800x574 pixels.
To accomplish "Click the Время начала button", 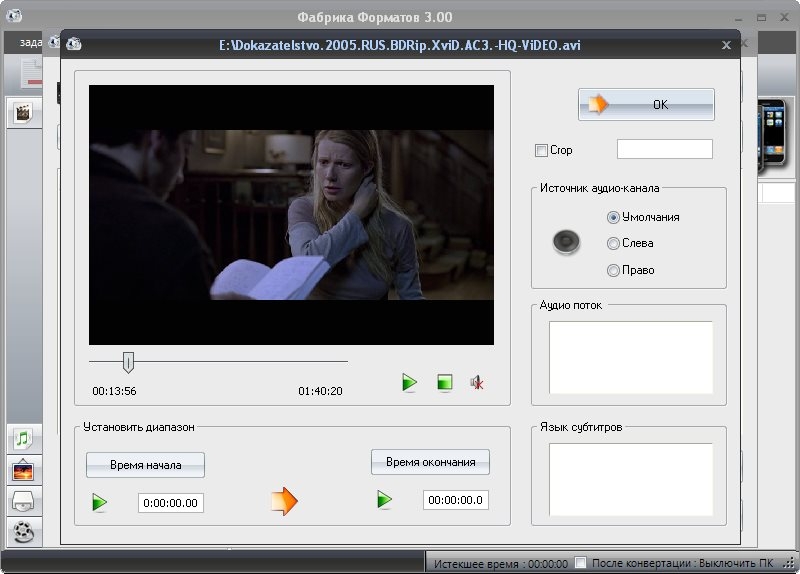I will pos(145,465).
